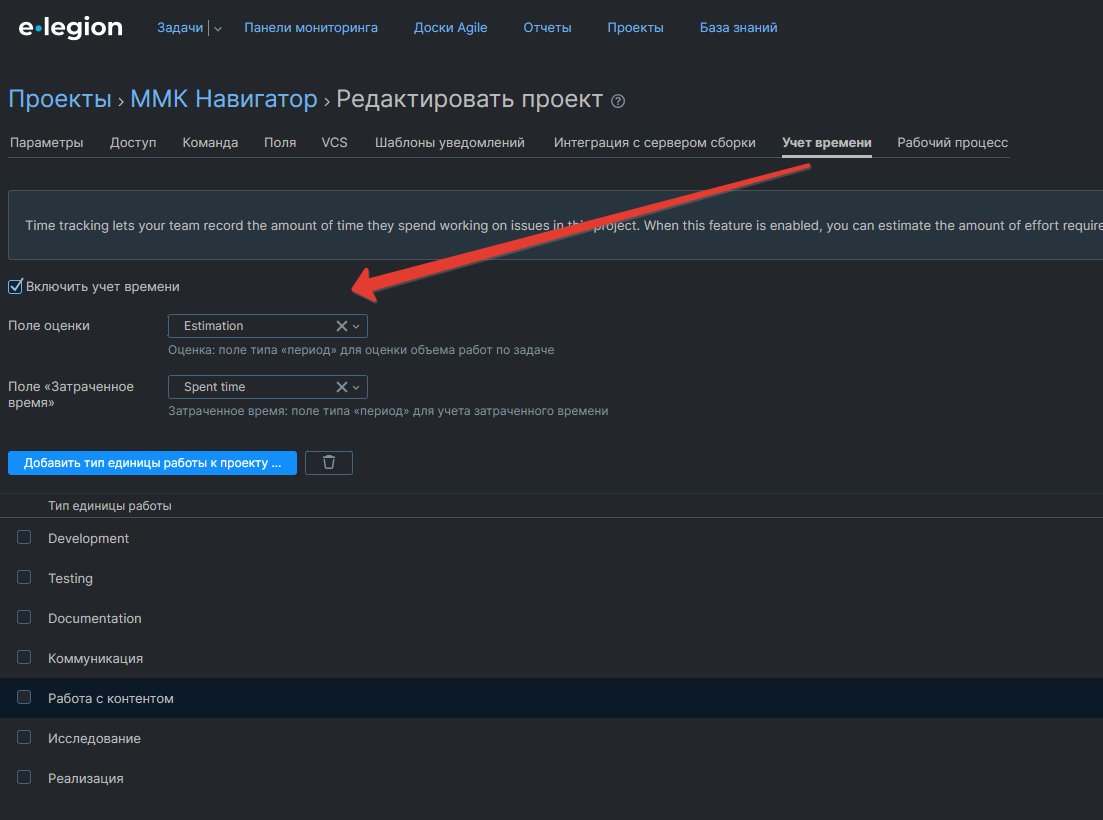Expand the Spent time dropdown
Image resolution: width=1103 pixels, height=820 pixels.
[356, 387]
